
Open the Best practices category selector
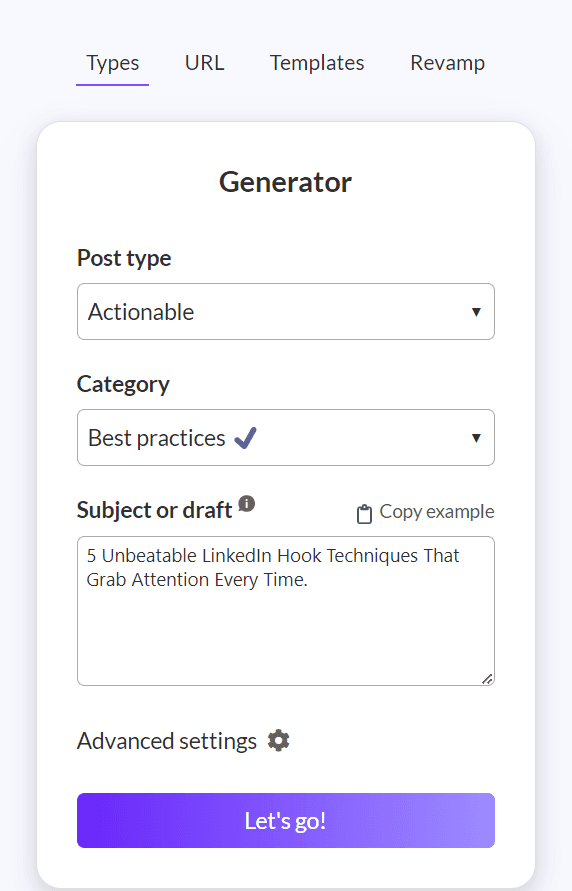tap(286, 438)
